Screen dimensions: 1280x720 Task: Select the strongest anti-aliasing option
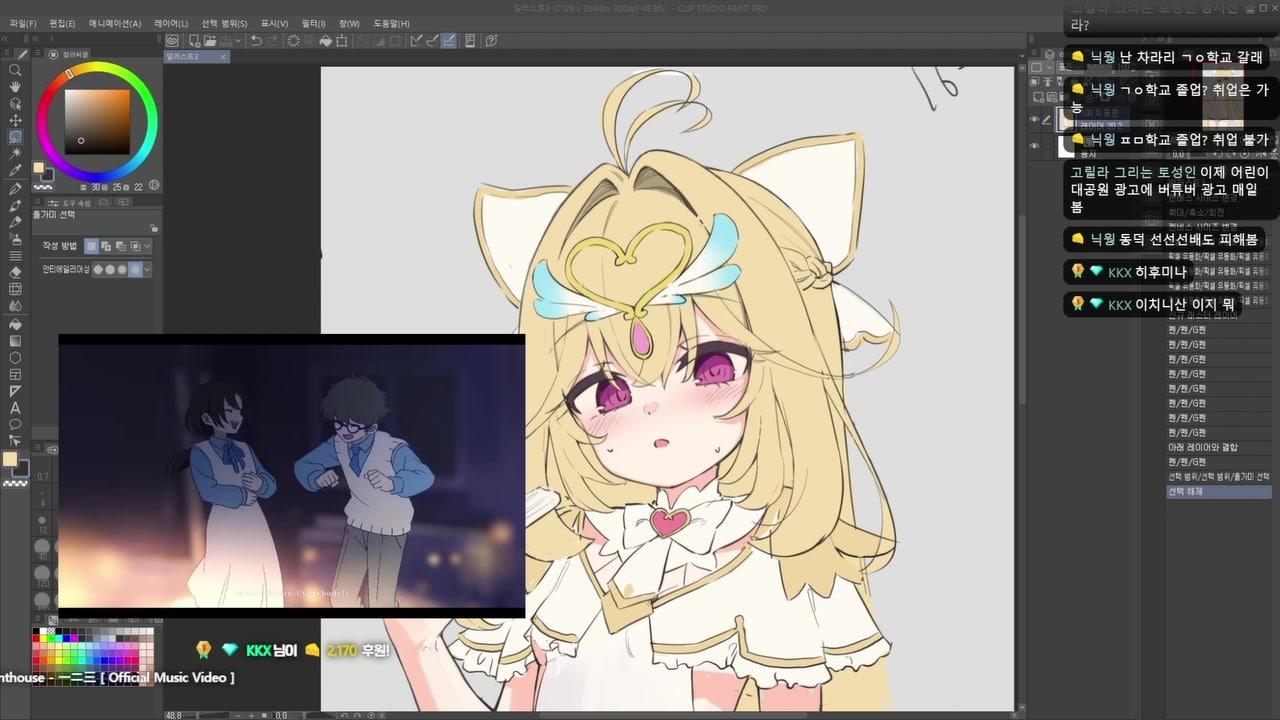coord(135,270)
